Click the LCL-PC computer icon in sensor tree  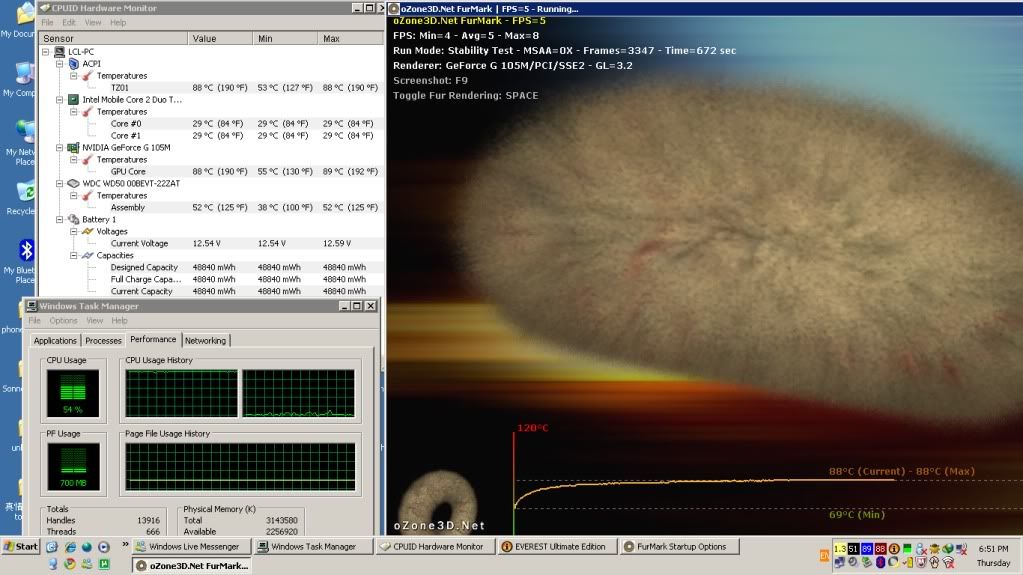click(x=59, y=52)
